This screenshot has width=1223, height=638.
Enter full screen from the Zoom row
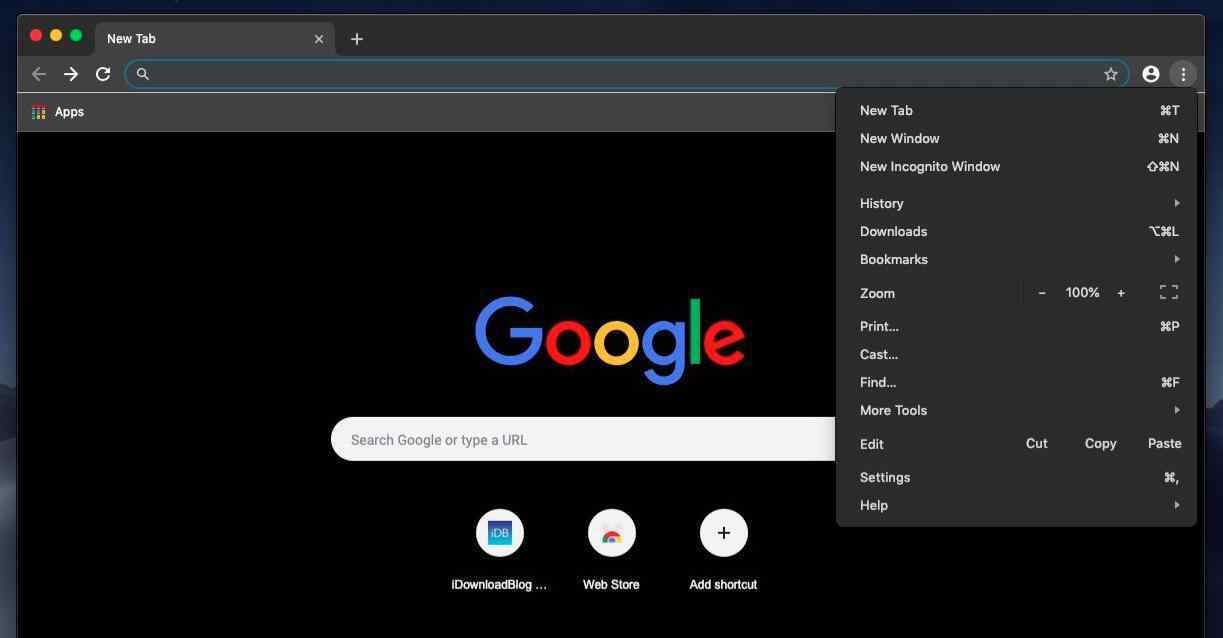tap(1169, 292)
